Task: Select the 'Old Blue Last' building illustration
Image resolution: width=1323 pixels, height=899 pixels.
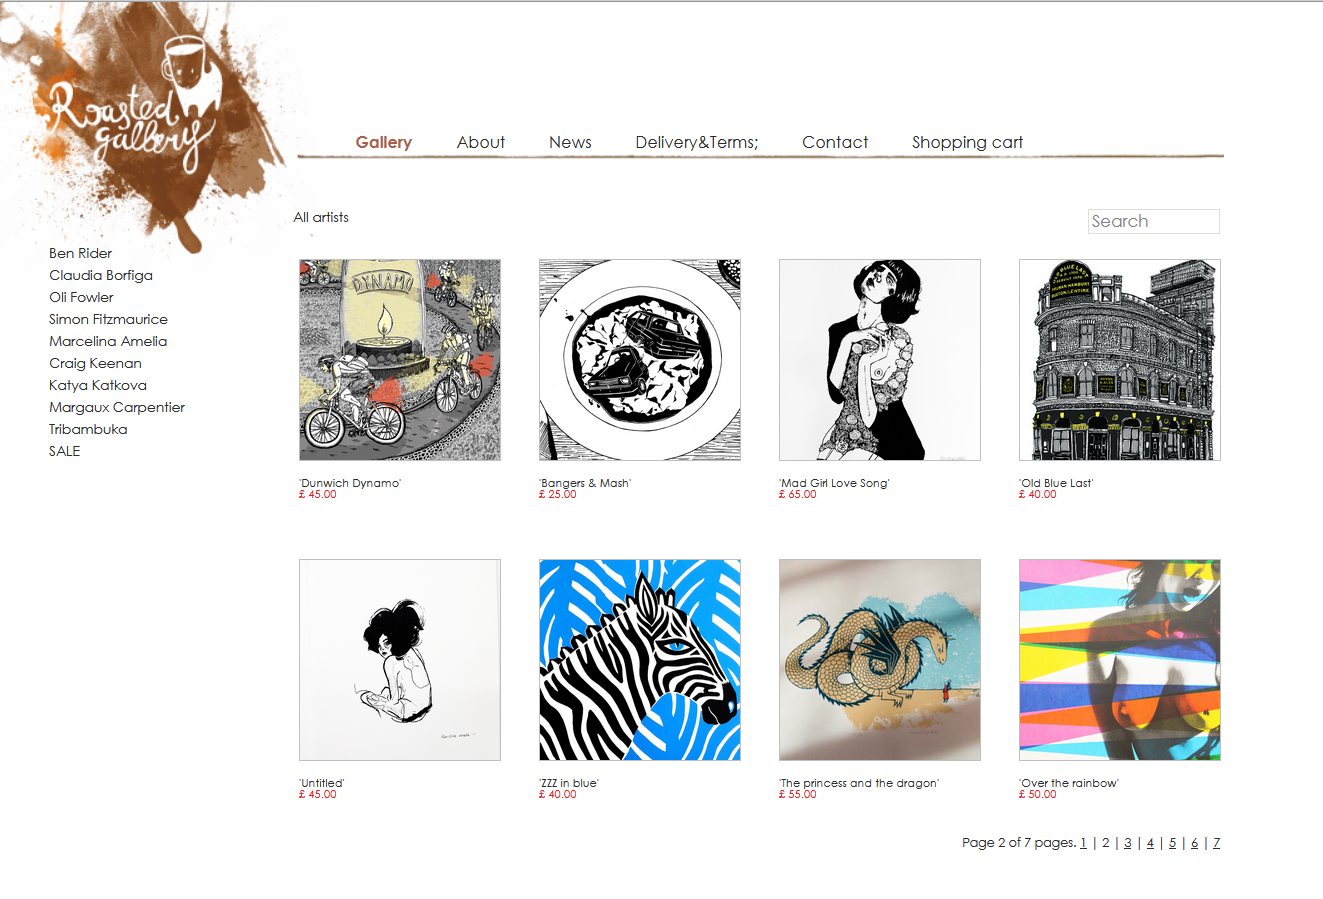Action: click(x=1120, y=360)
